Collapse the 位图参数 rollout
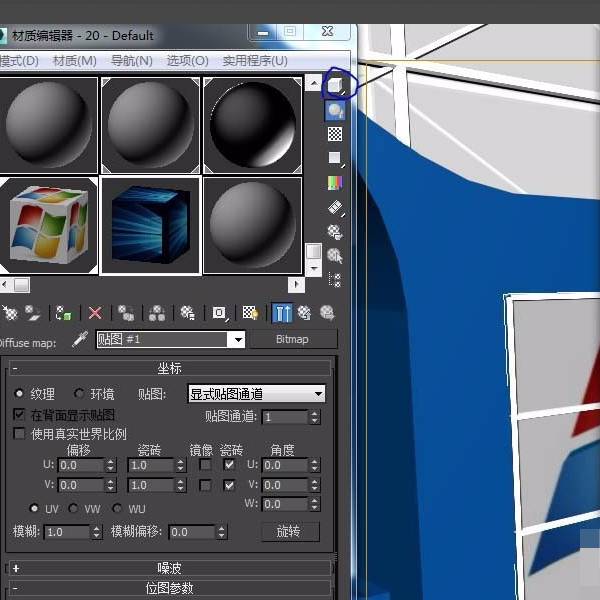Screen dimensions: 600x600 (x=170, y=588)
